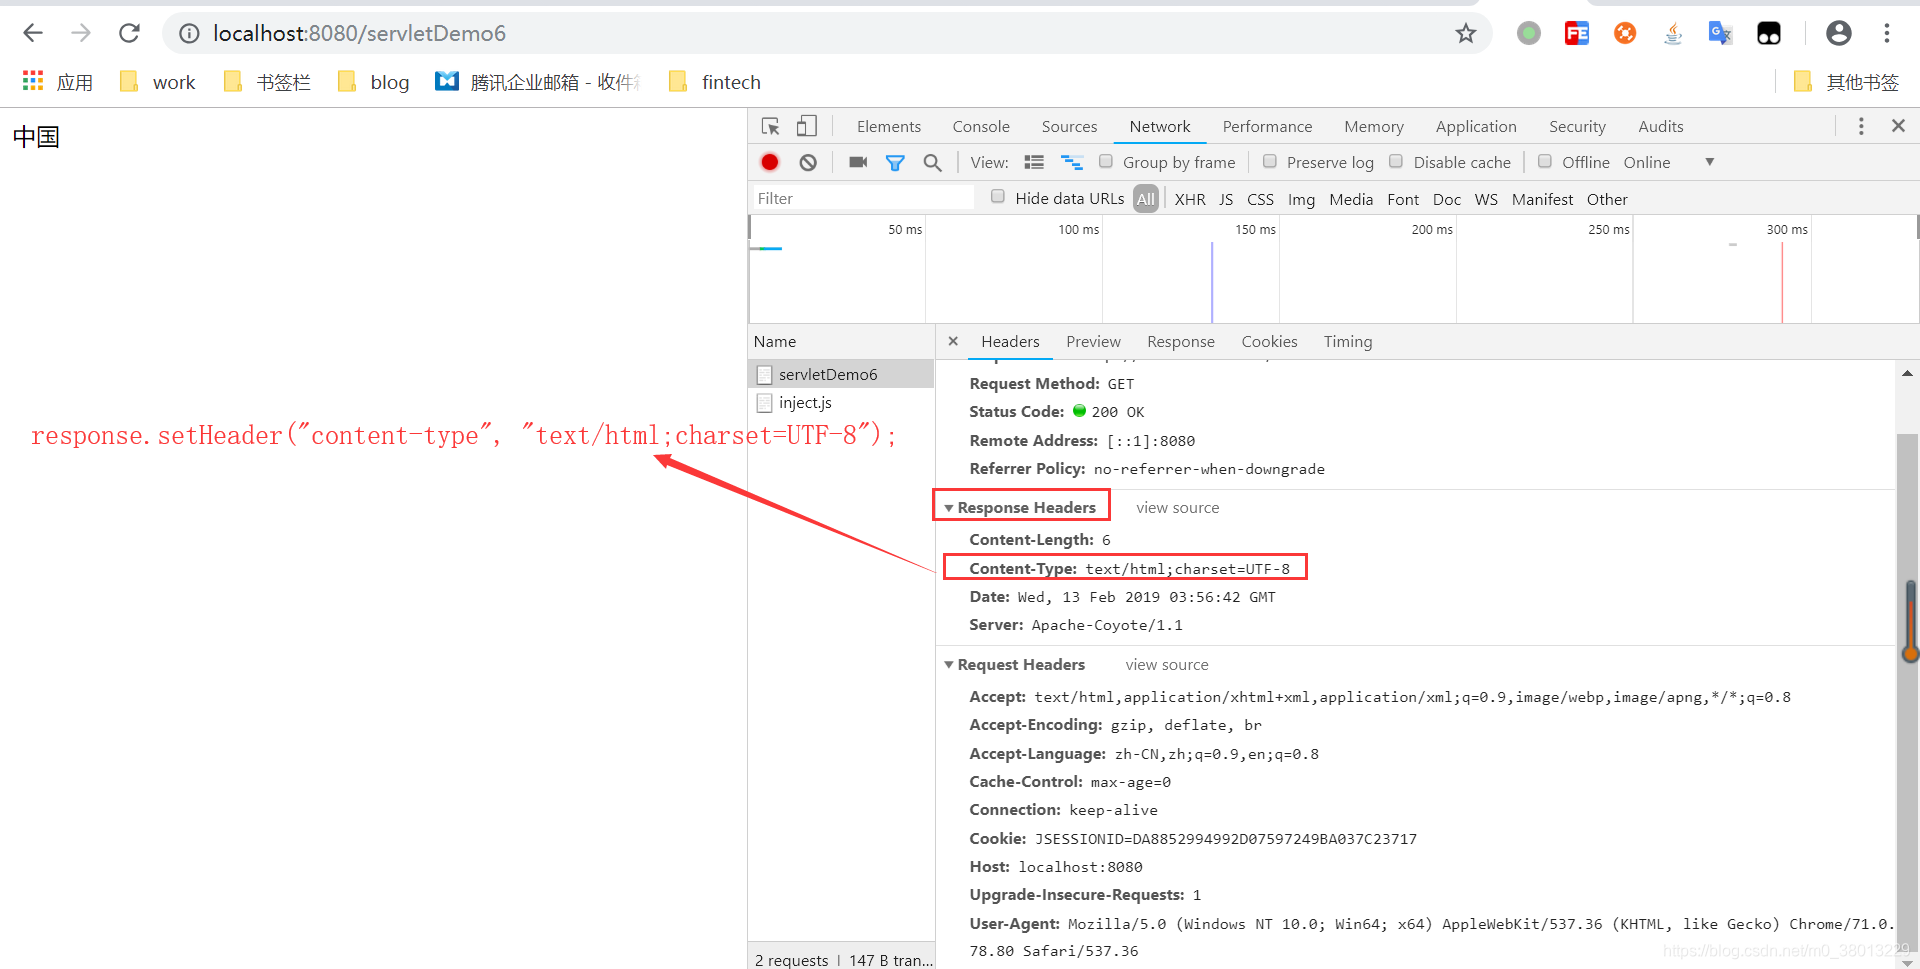Filter requests by XHR

(1190, 199)
